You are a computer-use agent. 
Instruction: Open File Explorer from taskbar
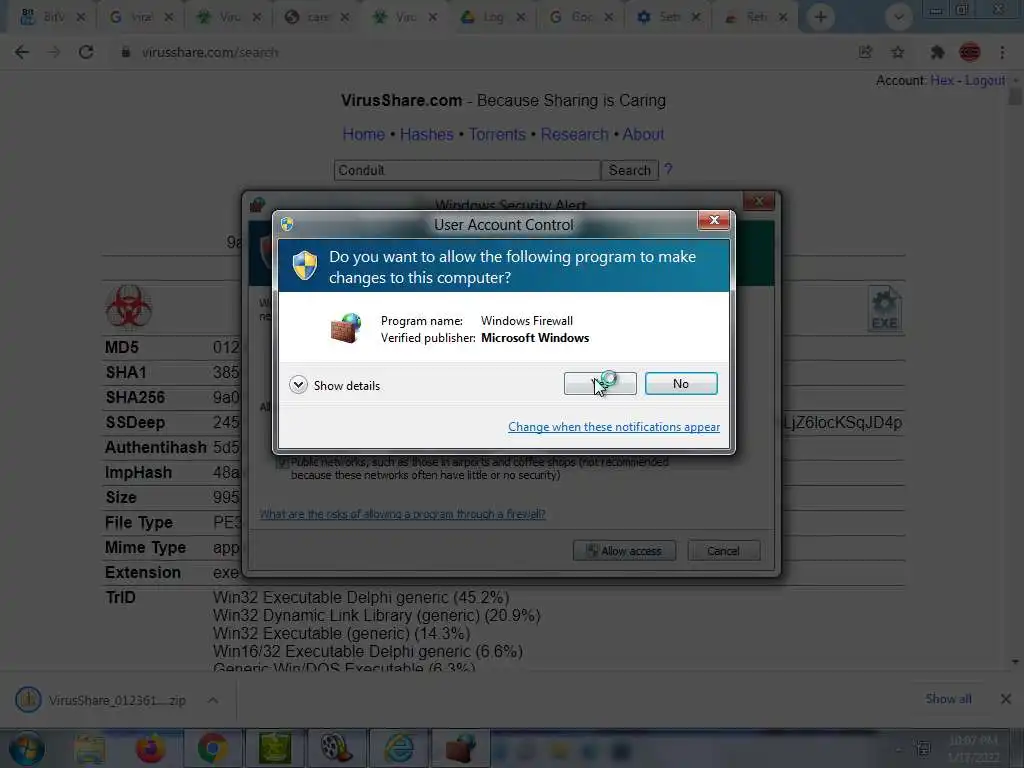coord(89,749)
